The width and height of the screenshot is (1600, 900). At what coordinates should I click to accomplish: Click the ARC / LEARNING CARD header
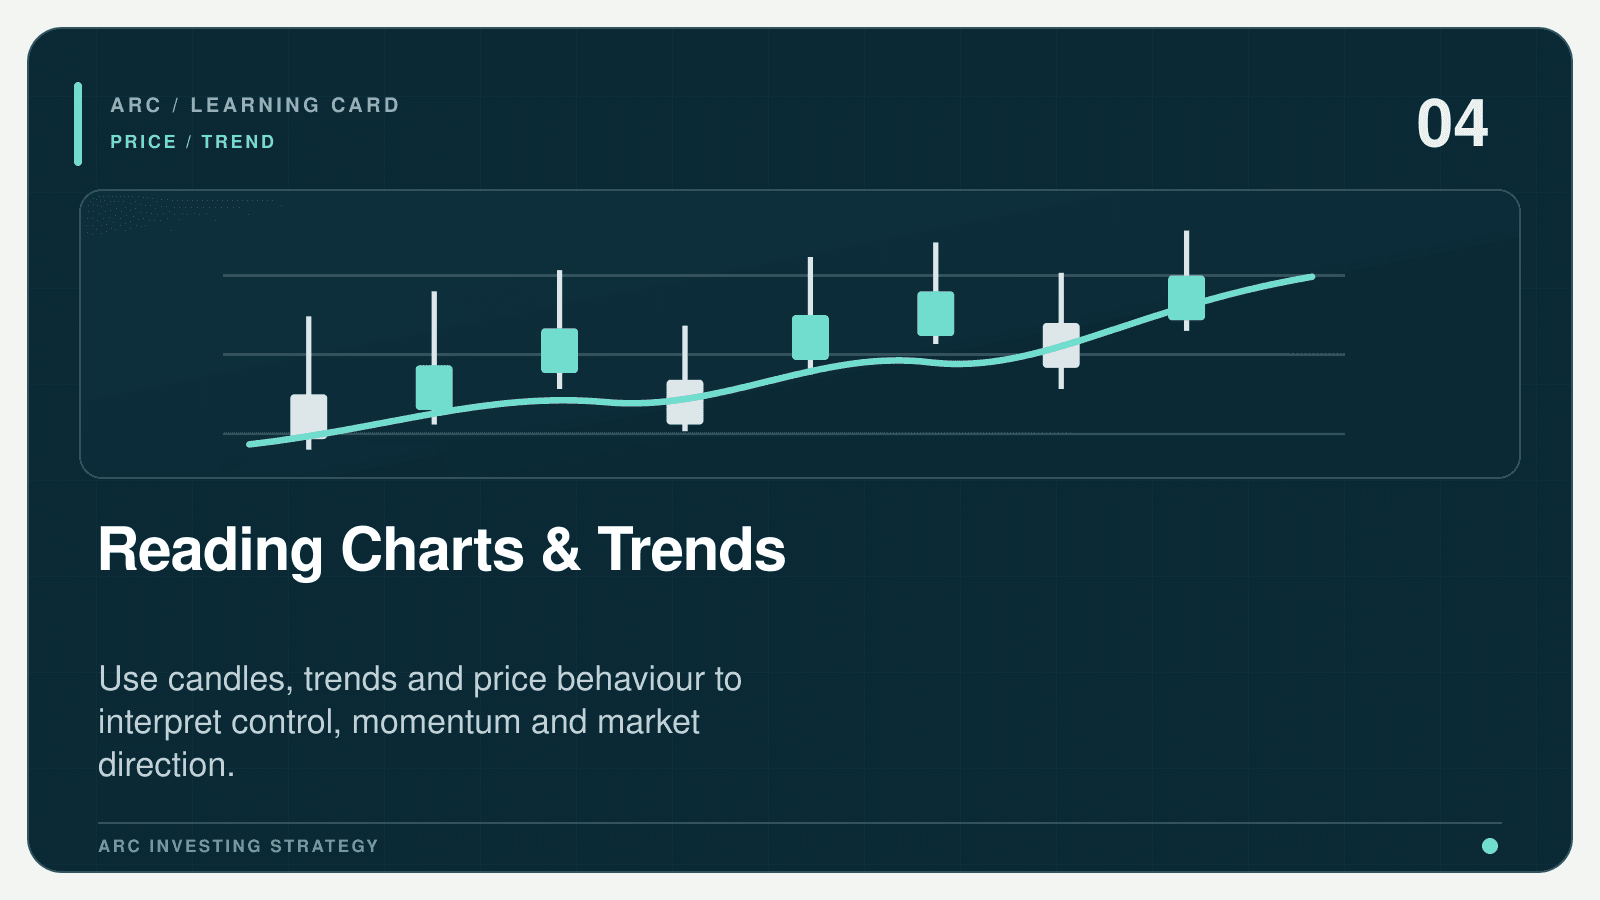255,105
